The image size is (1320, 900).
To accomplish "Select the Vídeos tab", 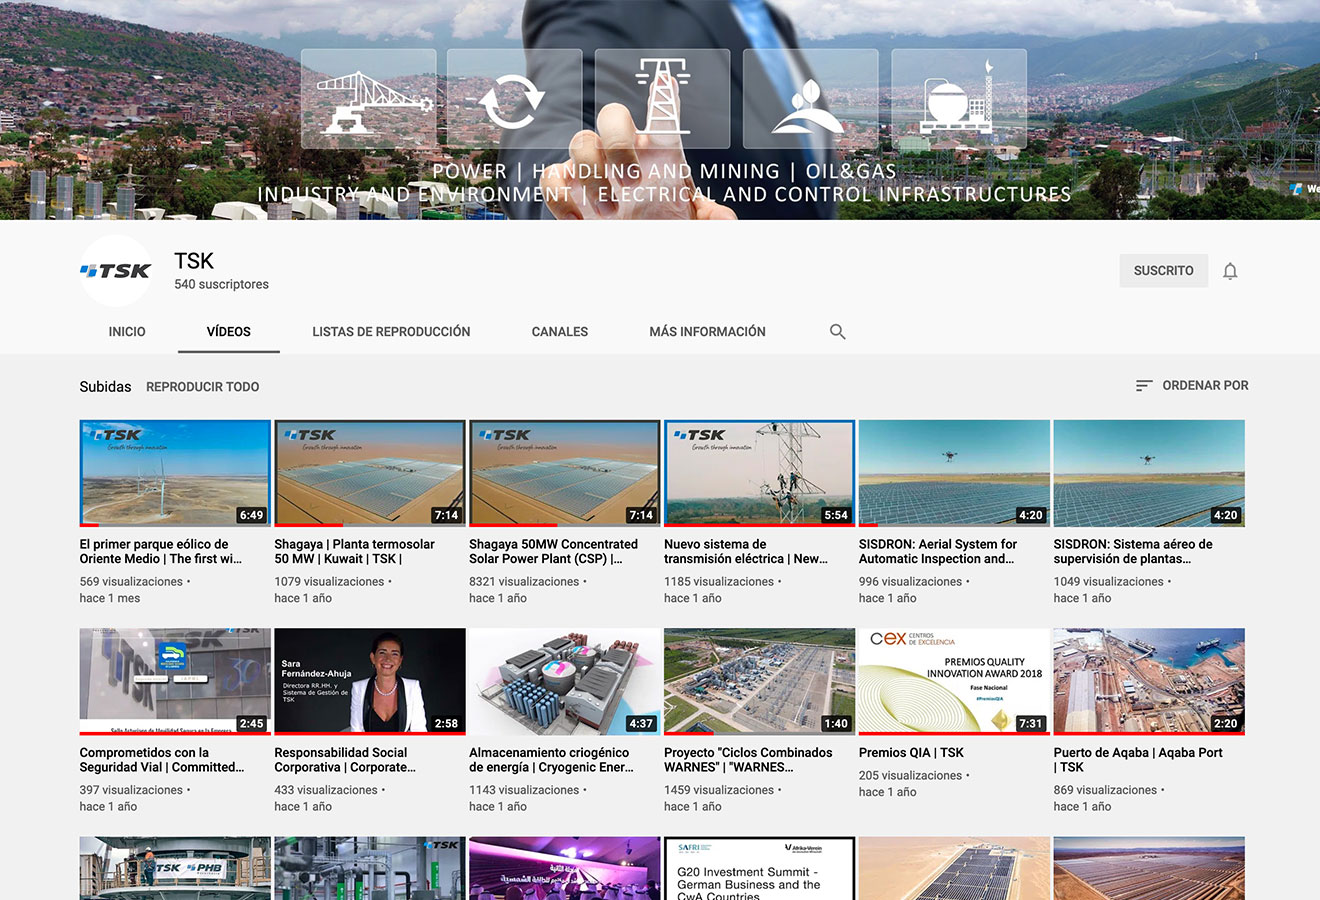I will (229, 332).
